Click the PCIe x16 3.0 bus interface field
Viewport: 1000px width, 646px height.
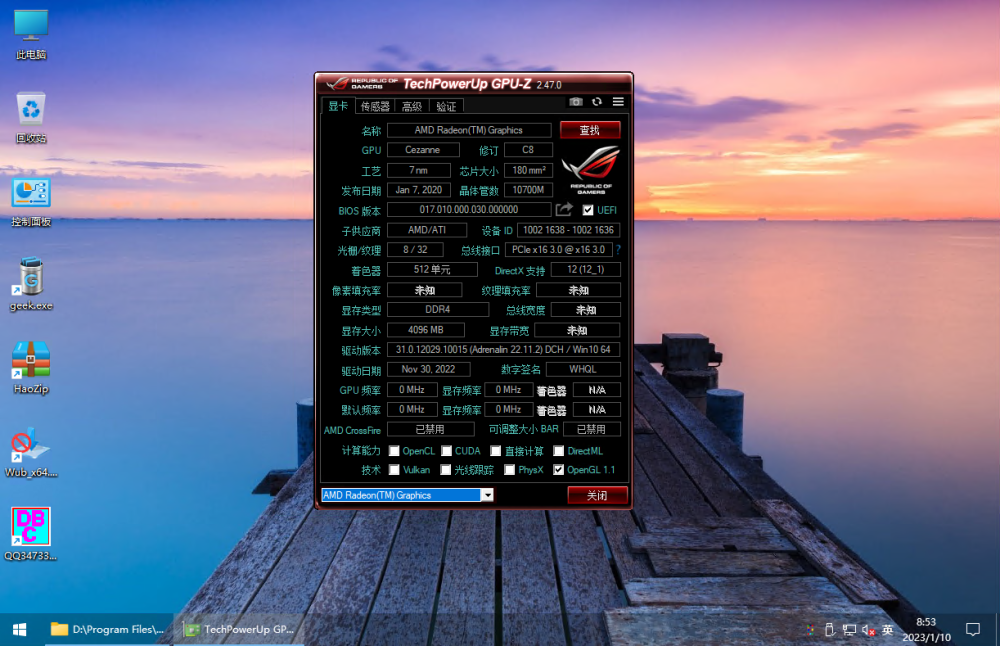[x=559, y=249]
